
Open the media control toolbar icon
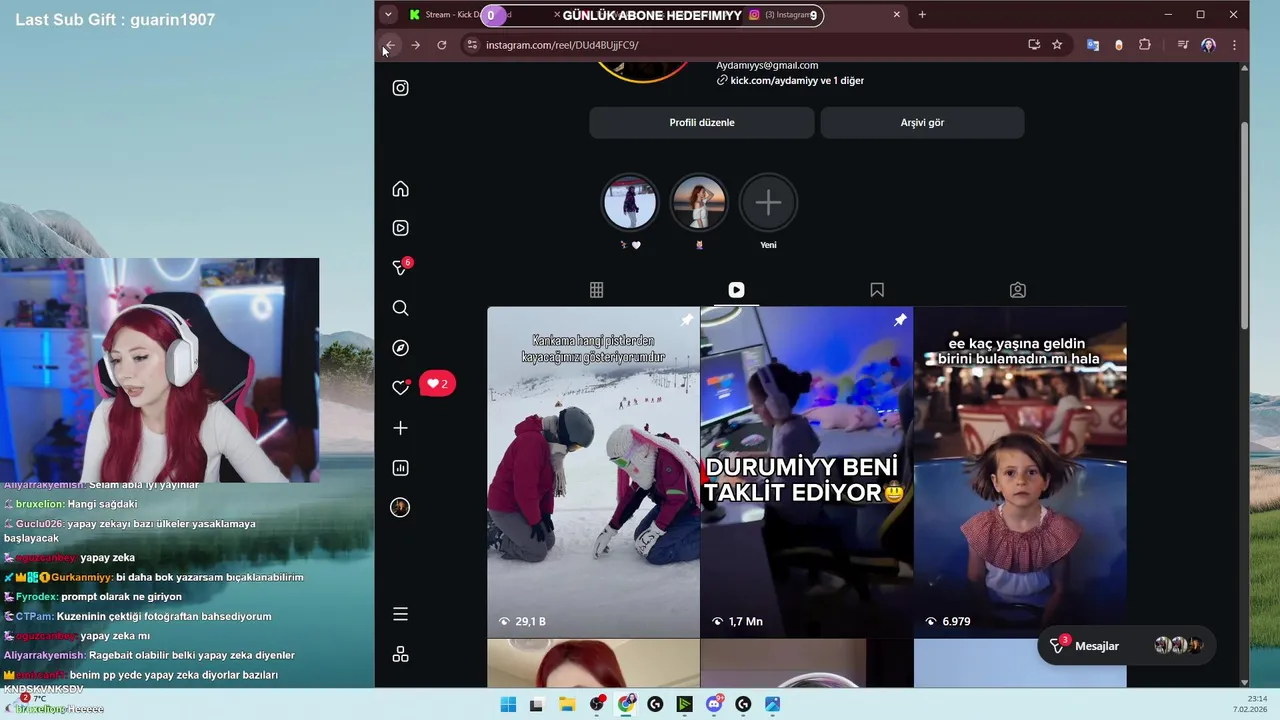(x=1183, y=45)
